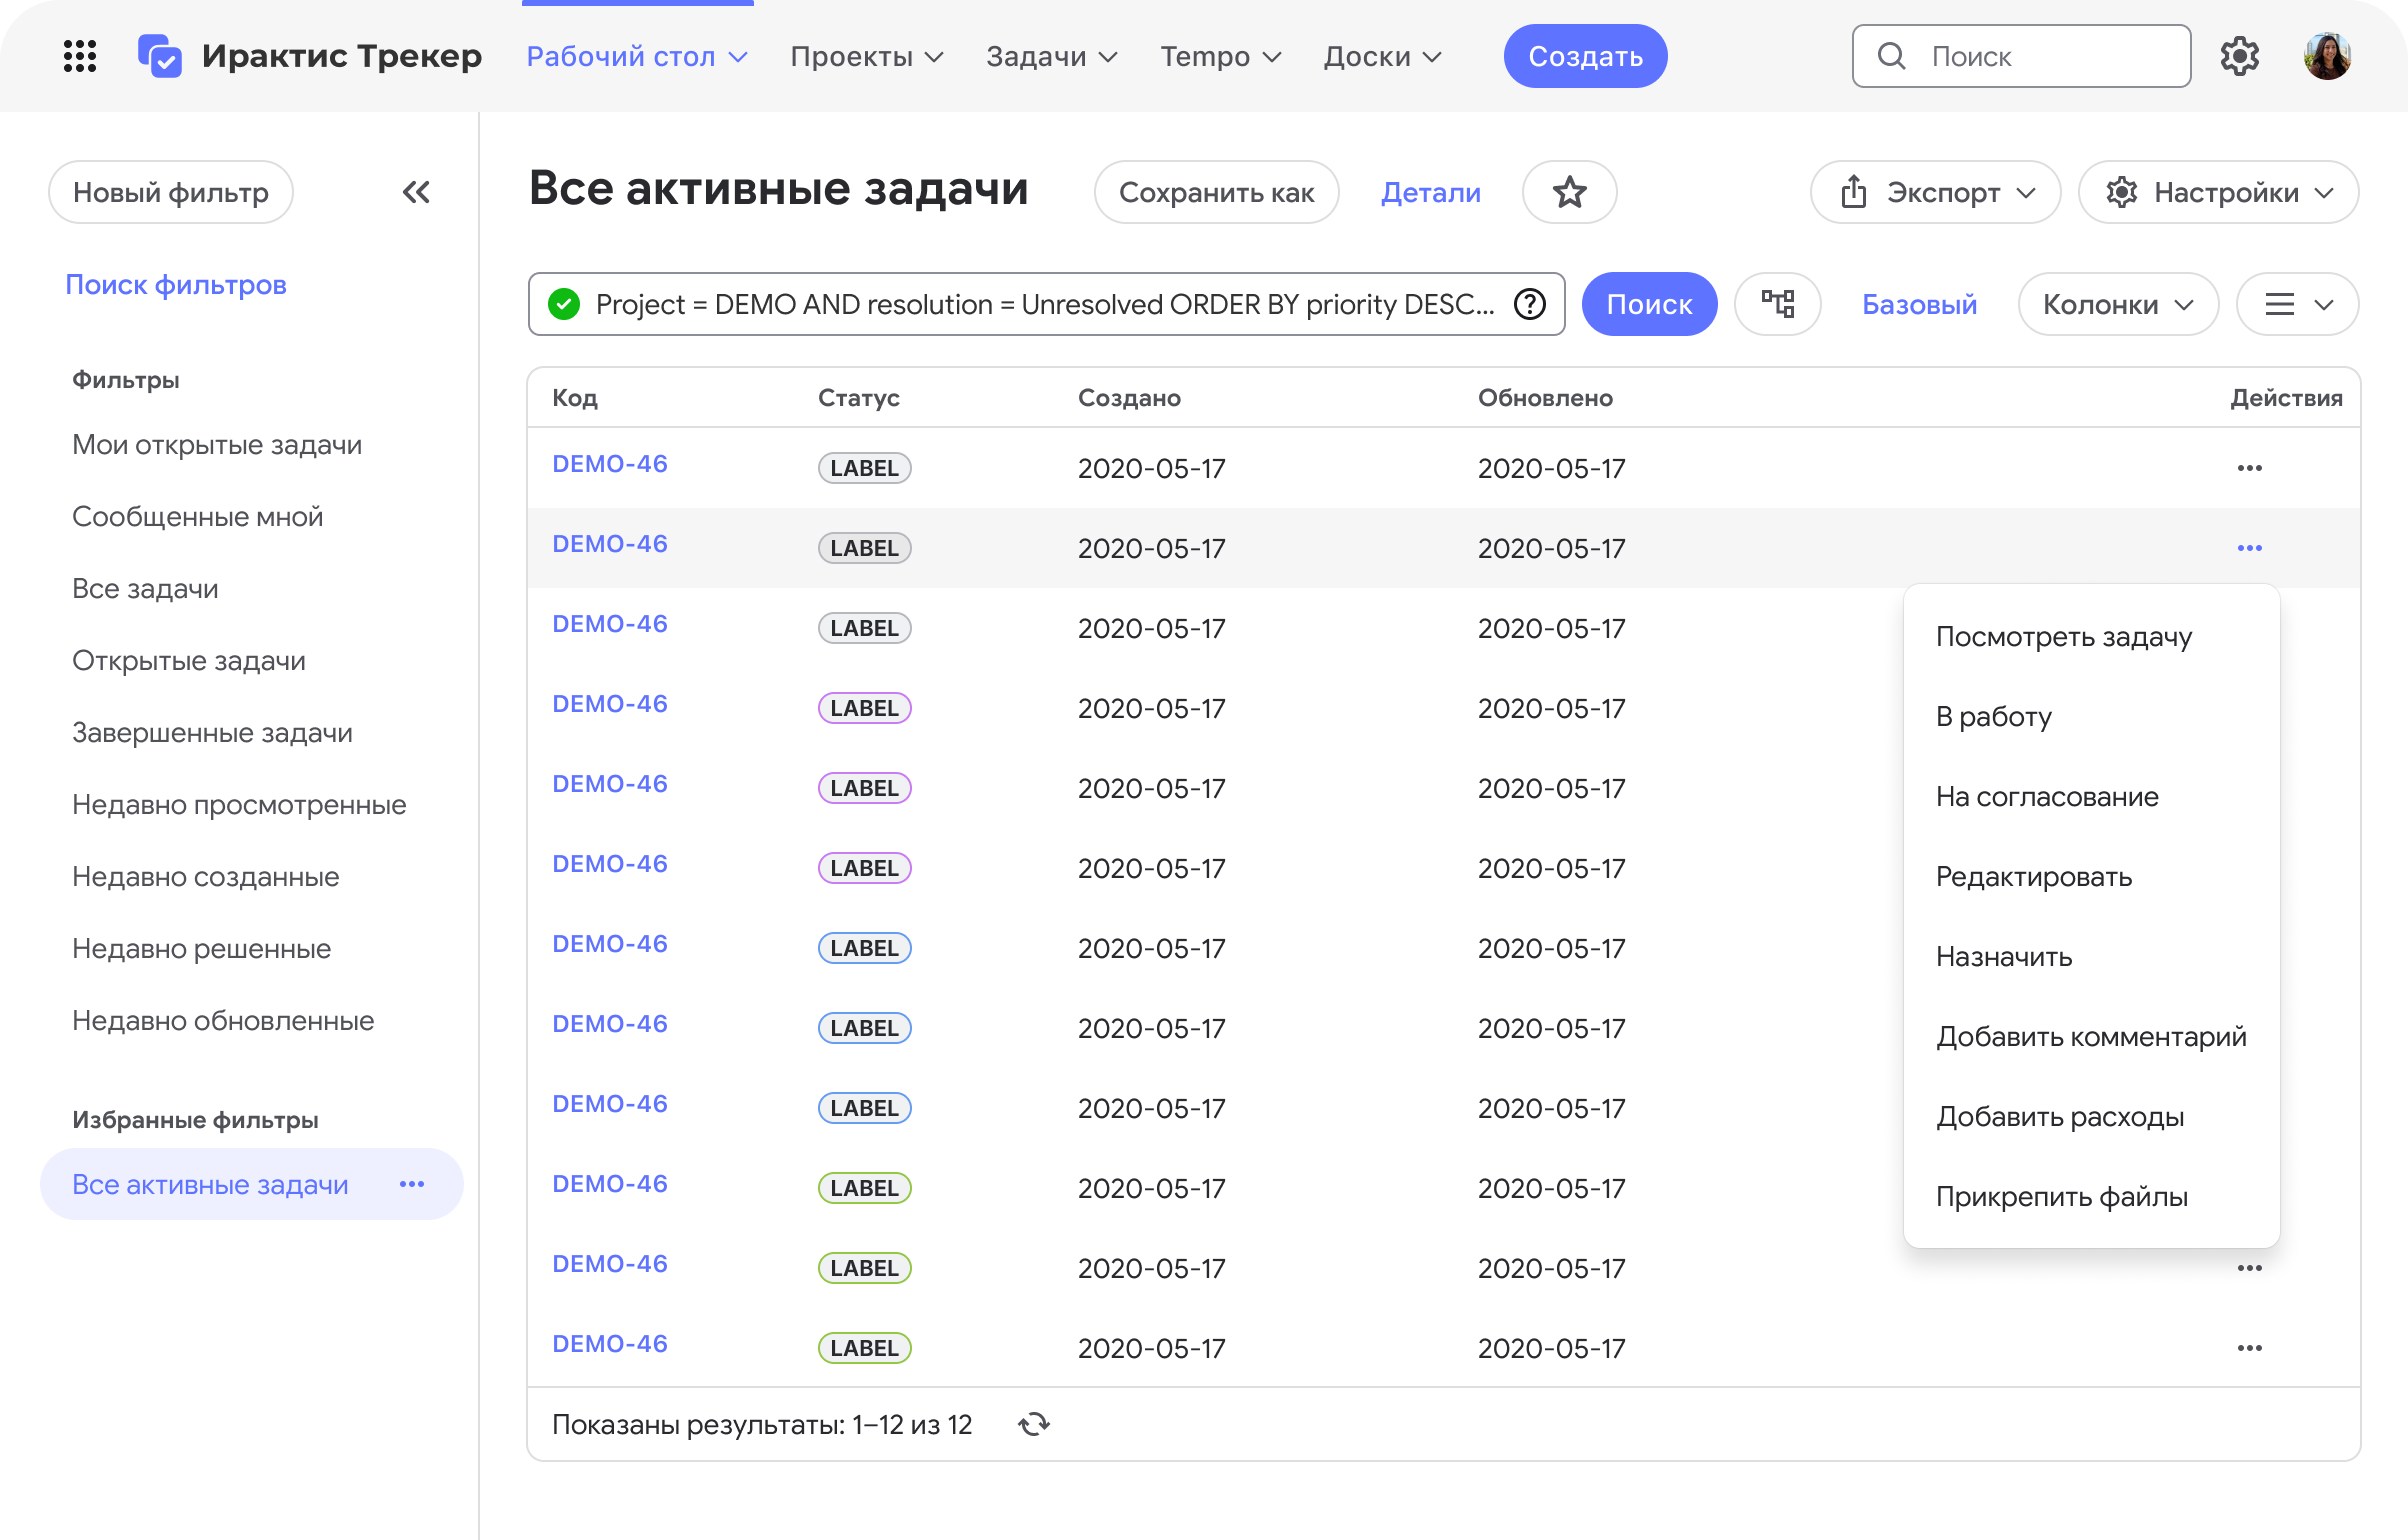This screenshot has width=2408, height=1540.
Task: Select Недавно решенные filter
Action: (202, 948)
